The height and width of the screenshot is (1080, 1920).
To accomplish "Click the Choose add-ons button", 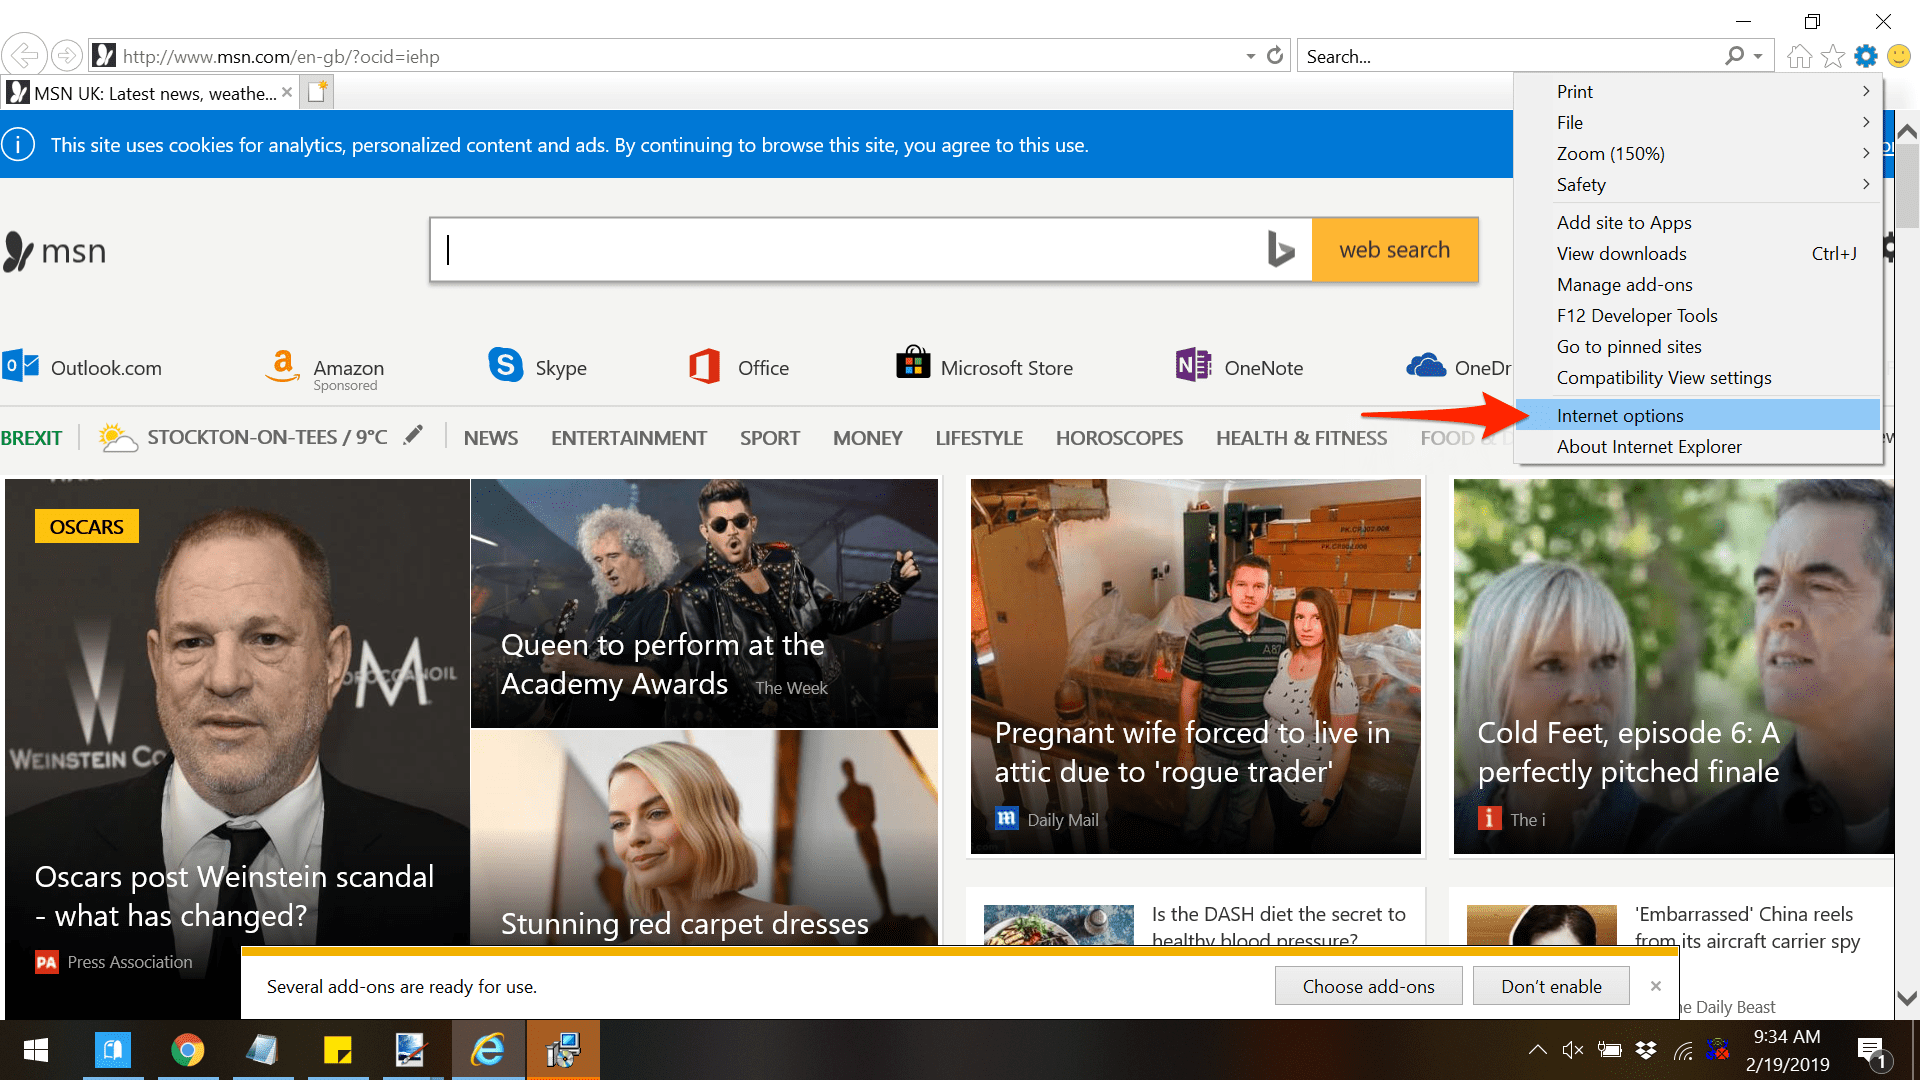I will [1368, 986].
